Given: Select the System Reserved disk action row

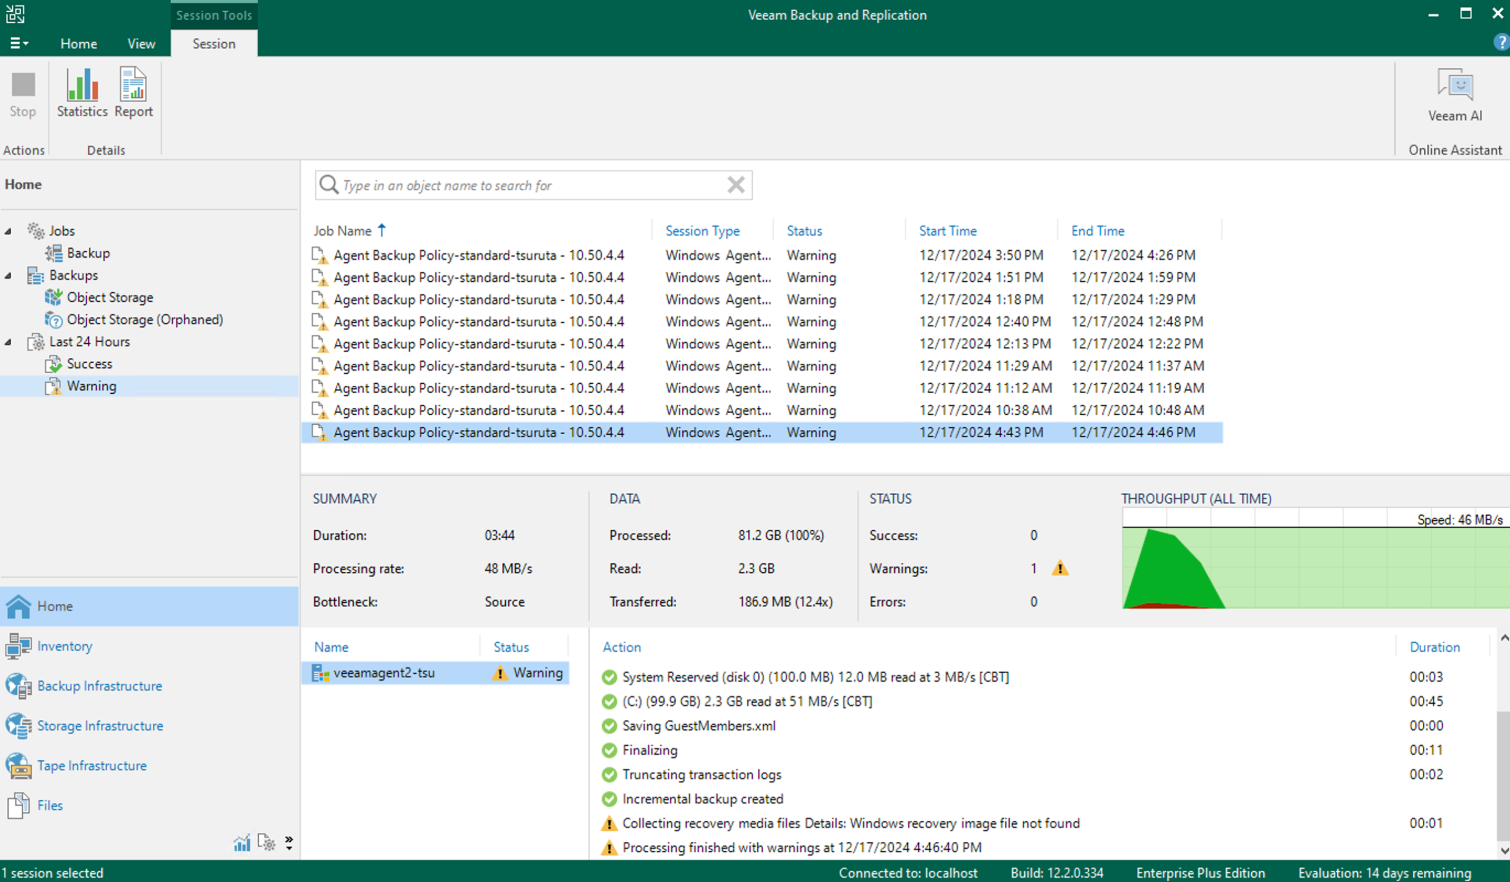Looking at the screenshot, I should pyautogui.click(x=1045, y=677).
